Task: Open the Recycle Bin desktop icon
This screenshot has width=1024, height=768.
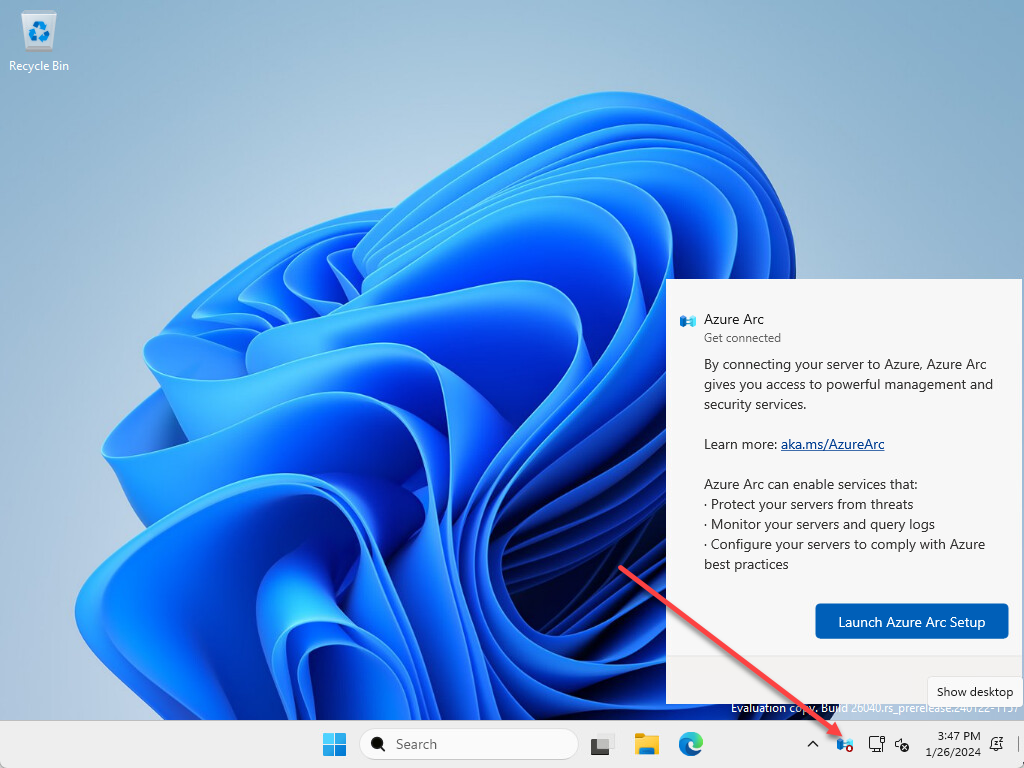Action: (x=39, y=40)
